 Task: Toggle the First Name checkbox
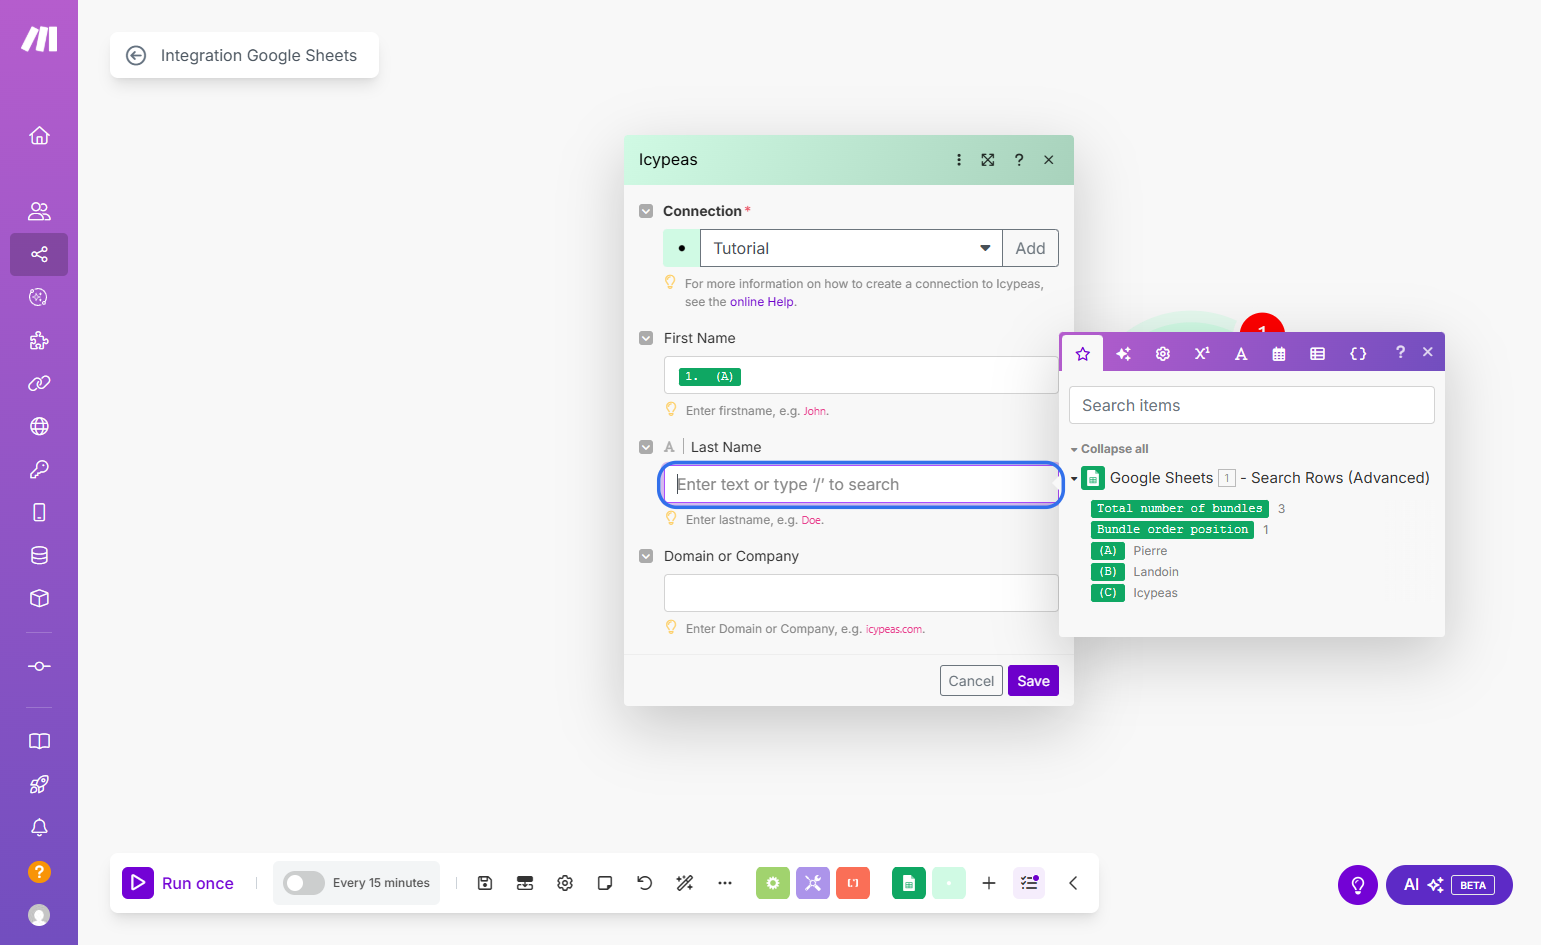[x=646, y=338]
